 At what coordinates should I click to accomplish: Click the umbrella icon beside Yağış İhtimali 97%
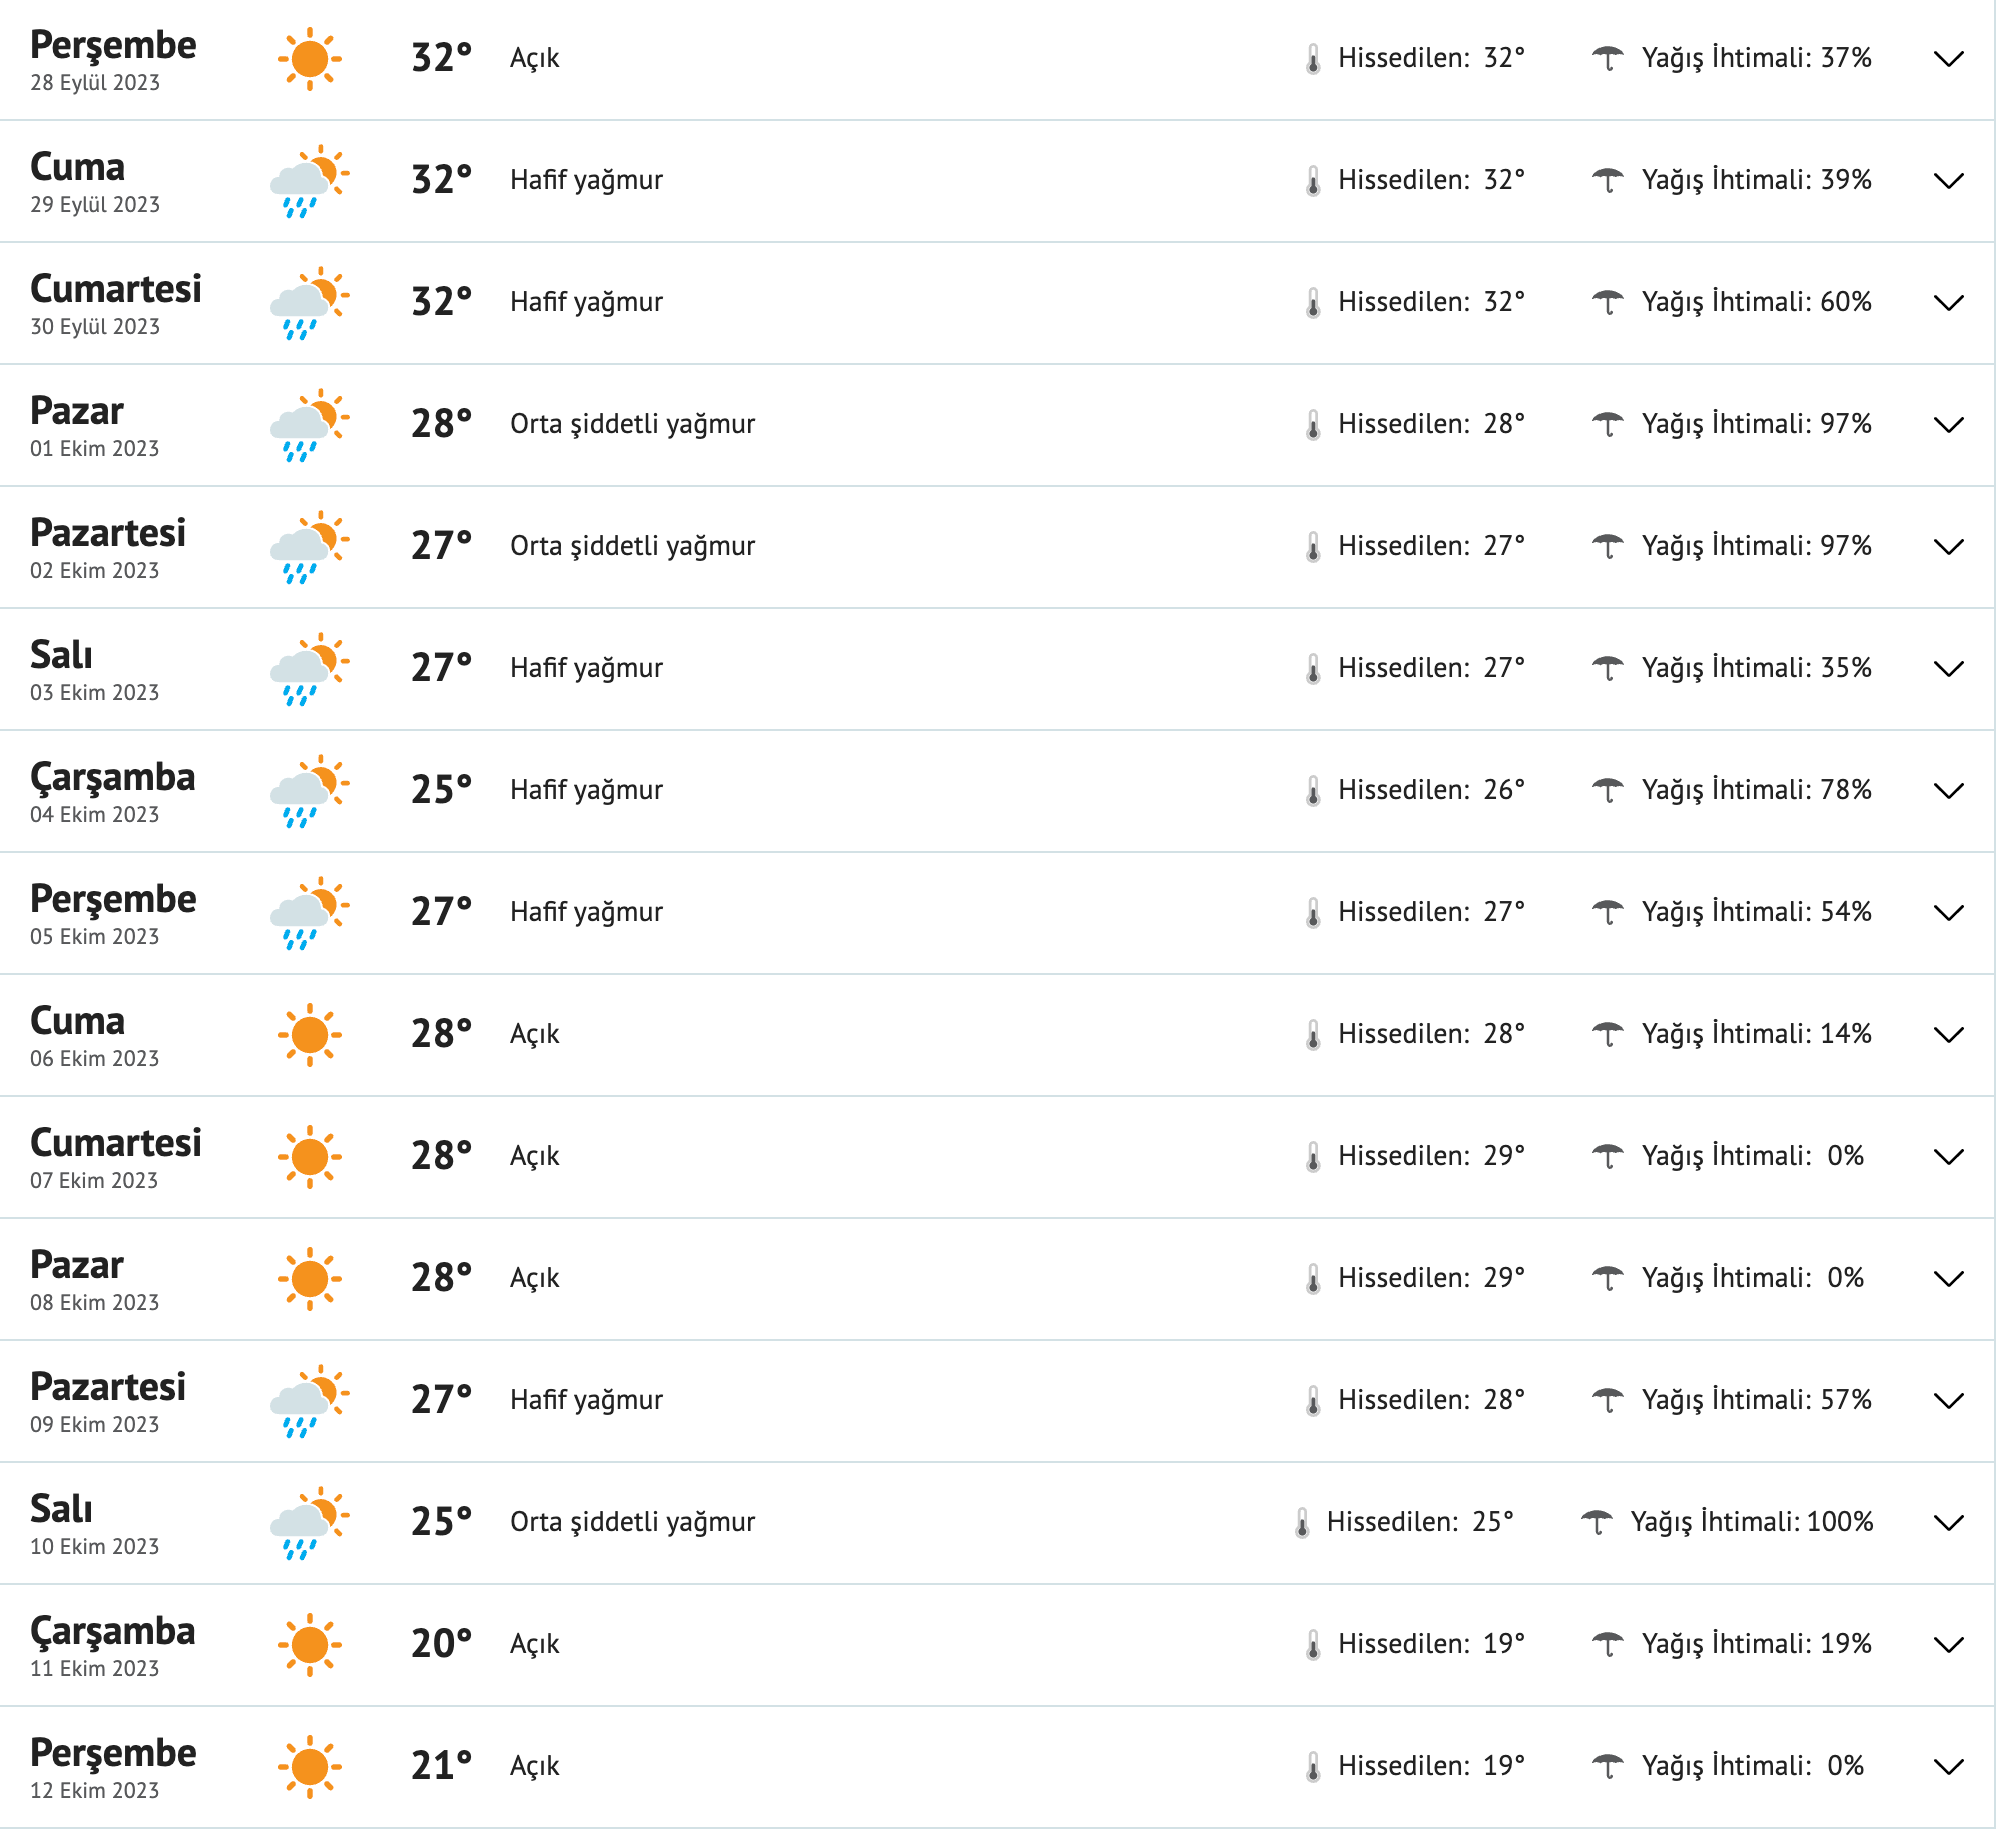1610,423
